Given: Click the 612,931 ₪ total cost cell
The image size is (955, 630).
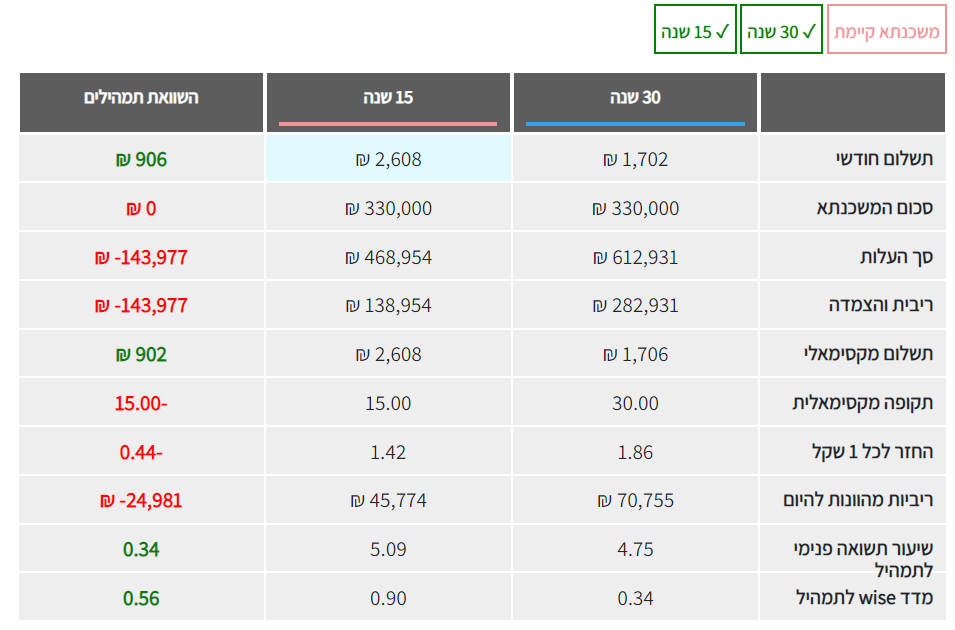Looking at the screenshot, I should point(635,257).
